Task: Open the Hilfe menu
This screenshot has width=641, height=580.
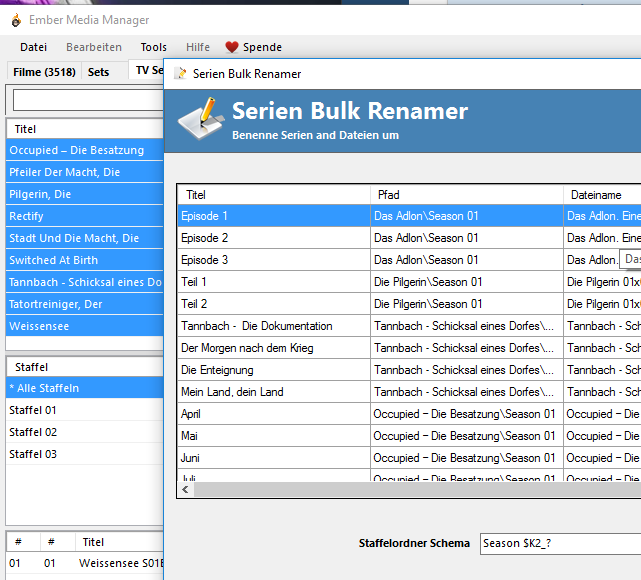Action: 198,47
